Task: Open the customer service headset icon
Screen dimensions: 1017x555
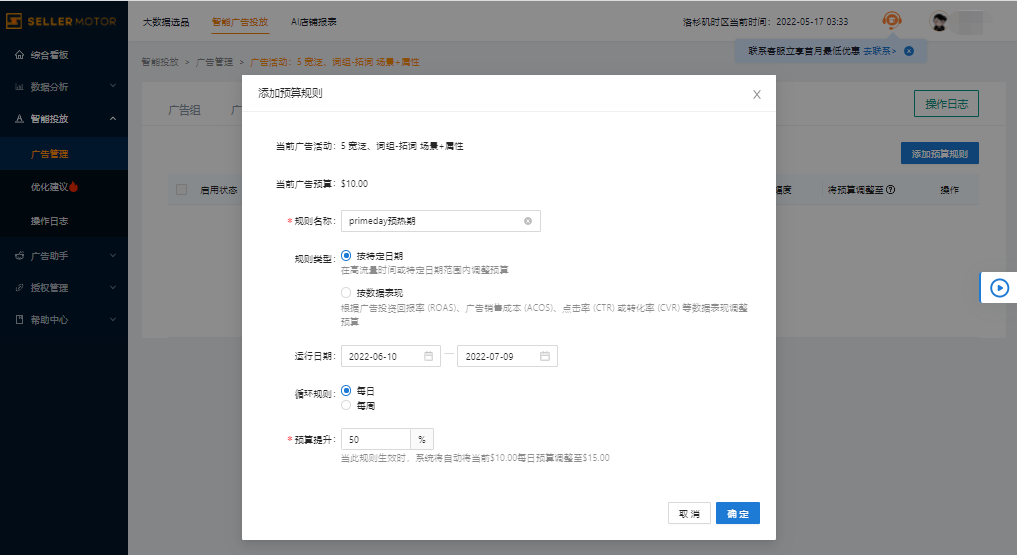Action: point(892,21)
